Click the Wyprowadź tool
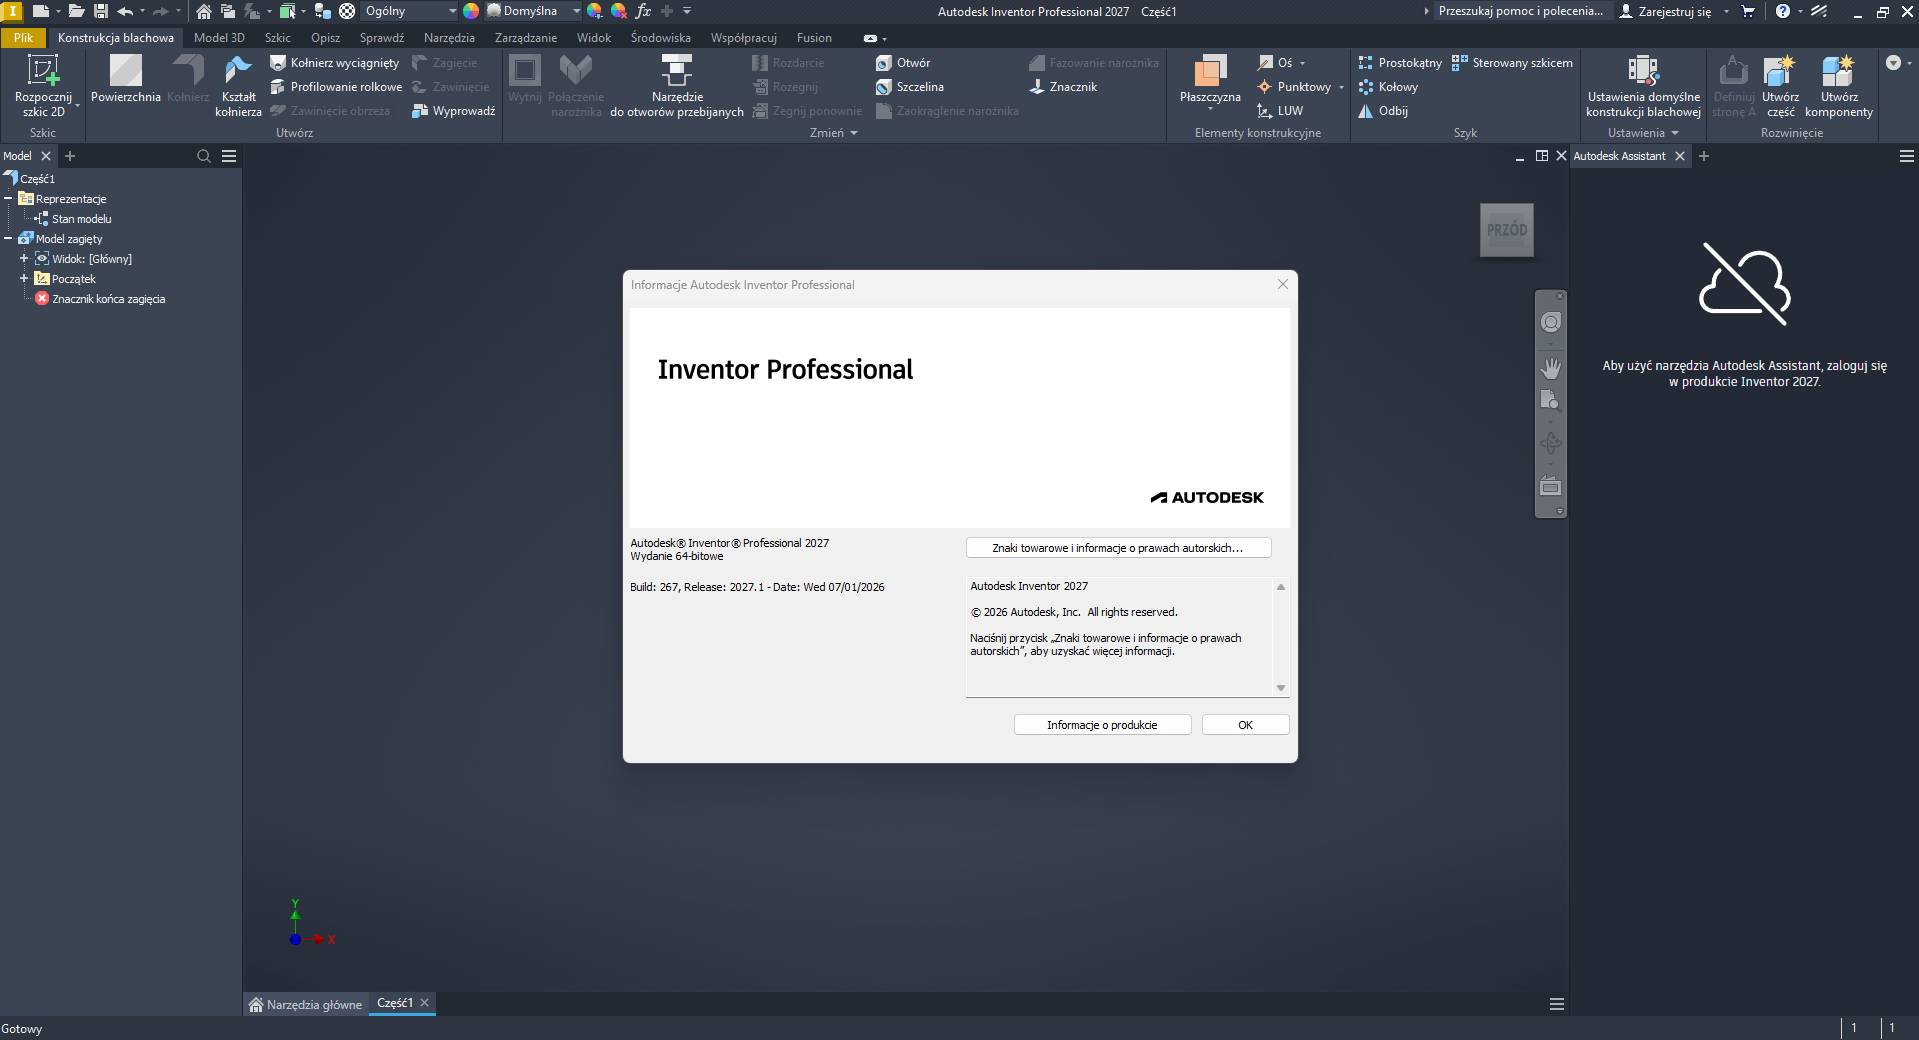The width and height of the screenshot is (1919, 1040). tap(453, 111)
